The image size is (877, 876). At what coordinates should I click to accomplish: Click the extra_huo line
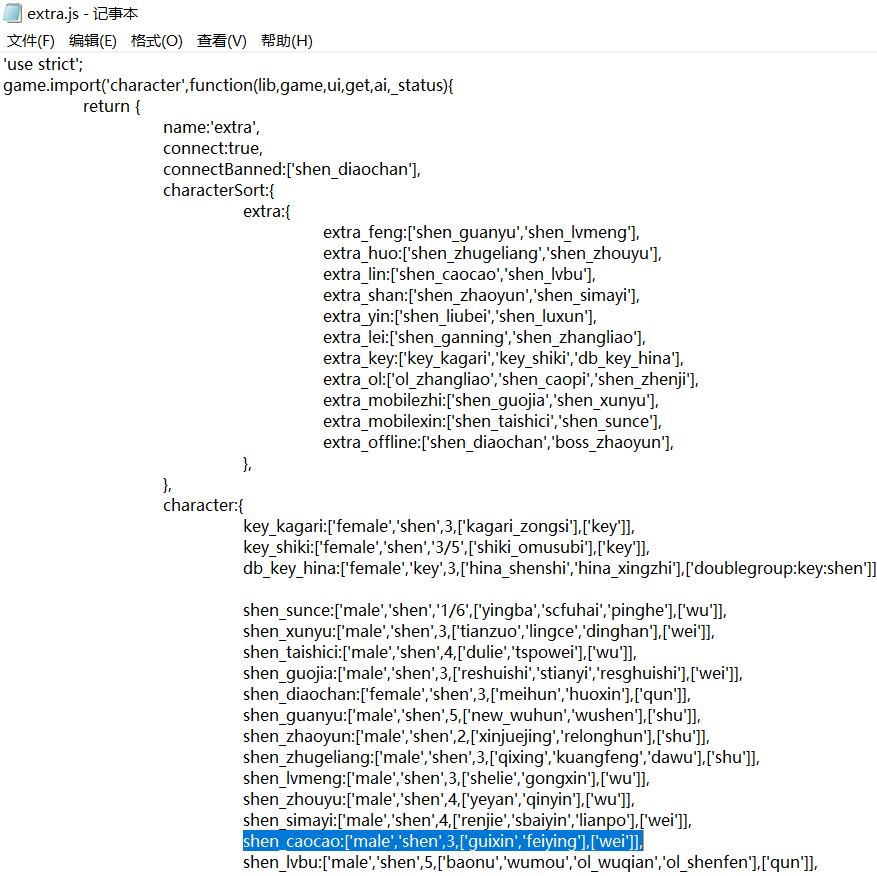[492, 253]
